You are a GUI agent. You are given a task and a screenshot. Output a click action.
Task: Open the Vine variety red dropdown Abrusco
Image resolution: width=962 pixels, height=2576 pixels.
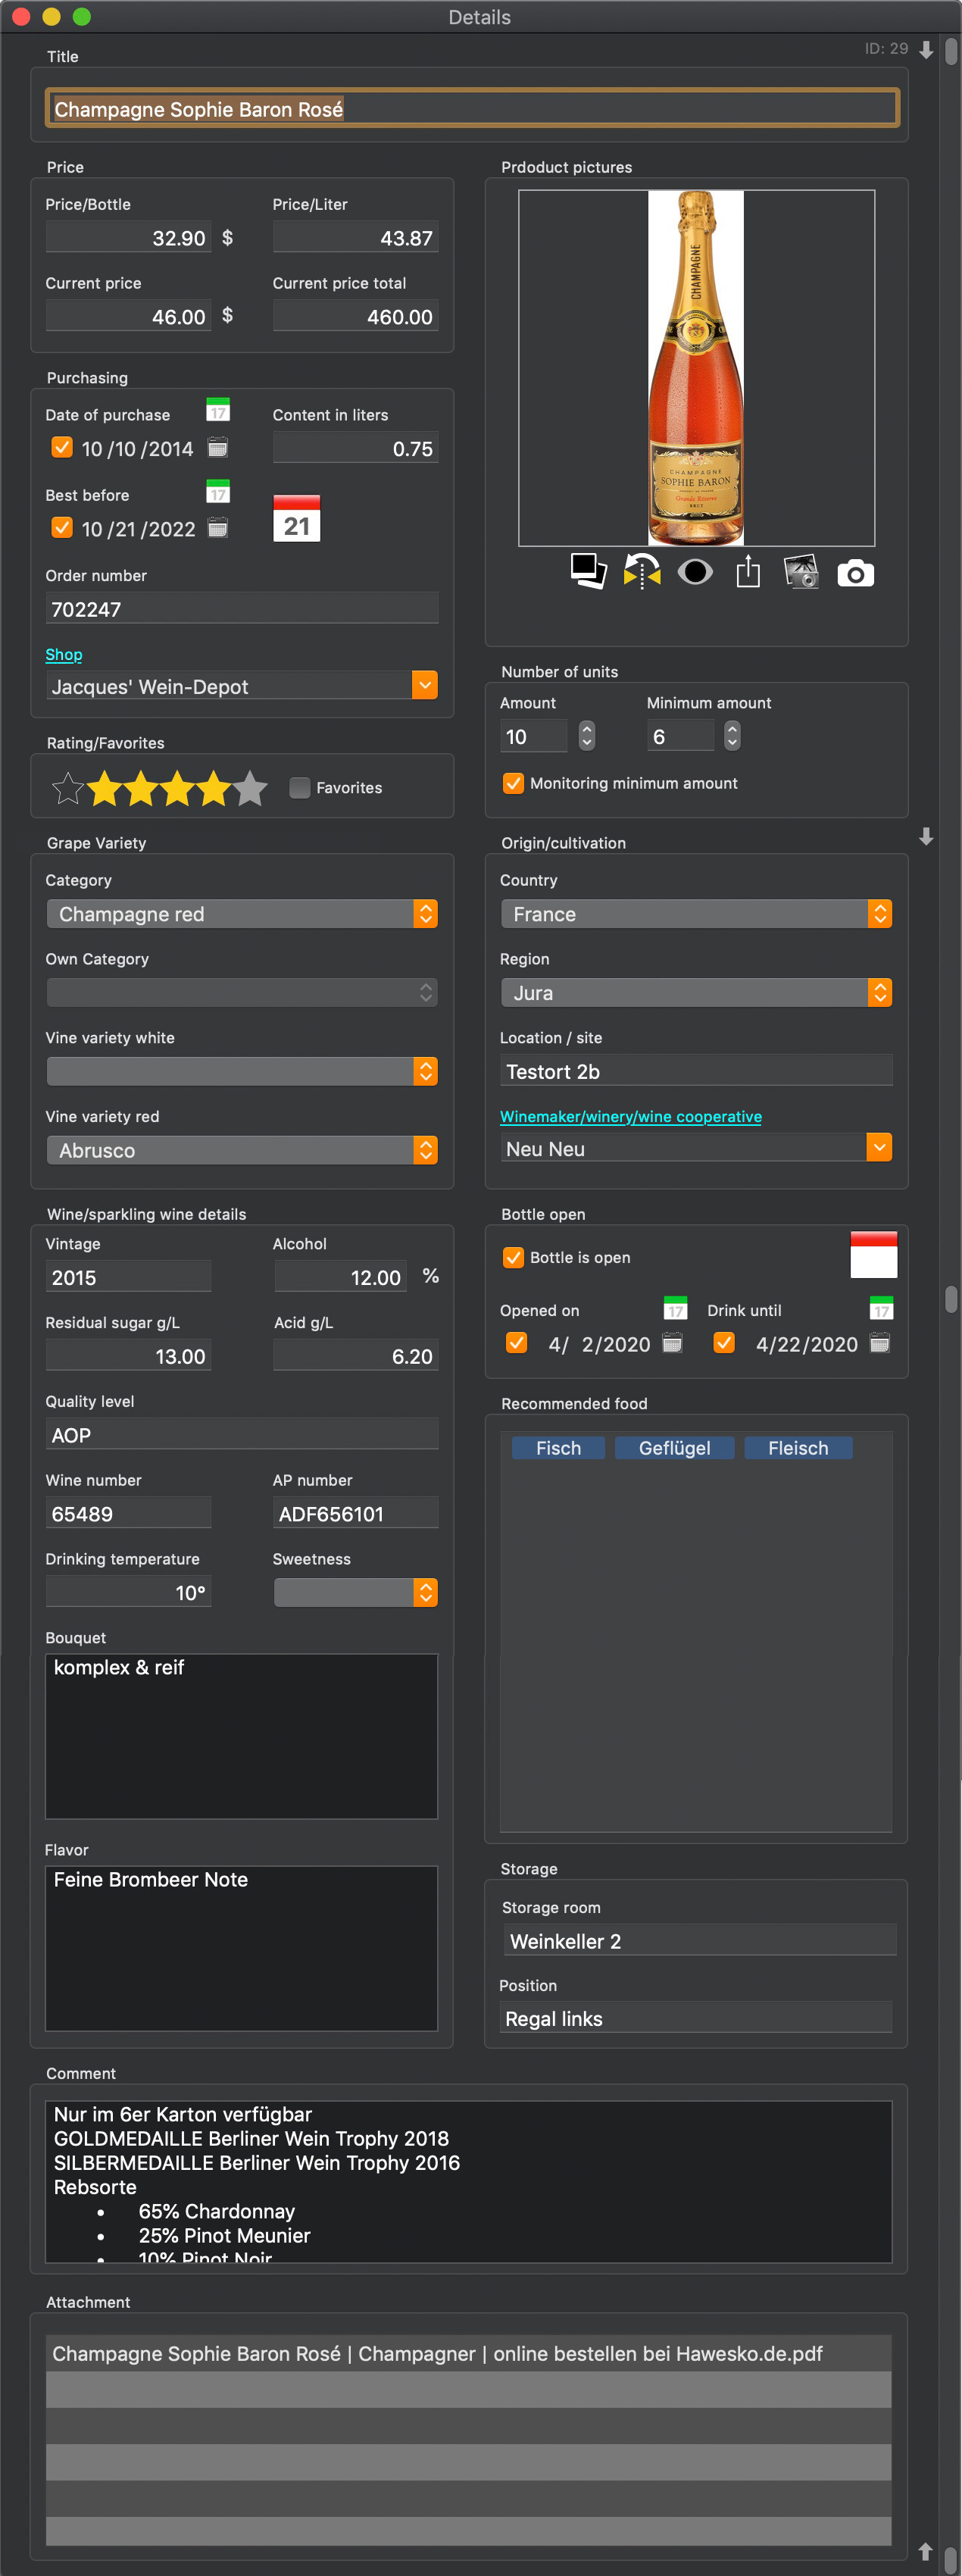point(242,1150)
